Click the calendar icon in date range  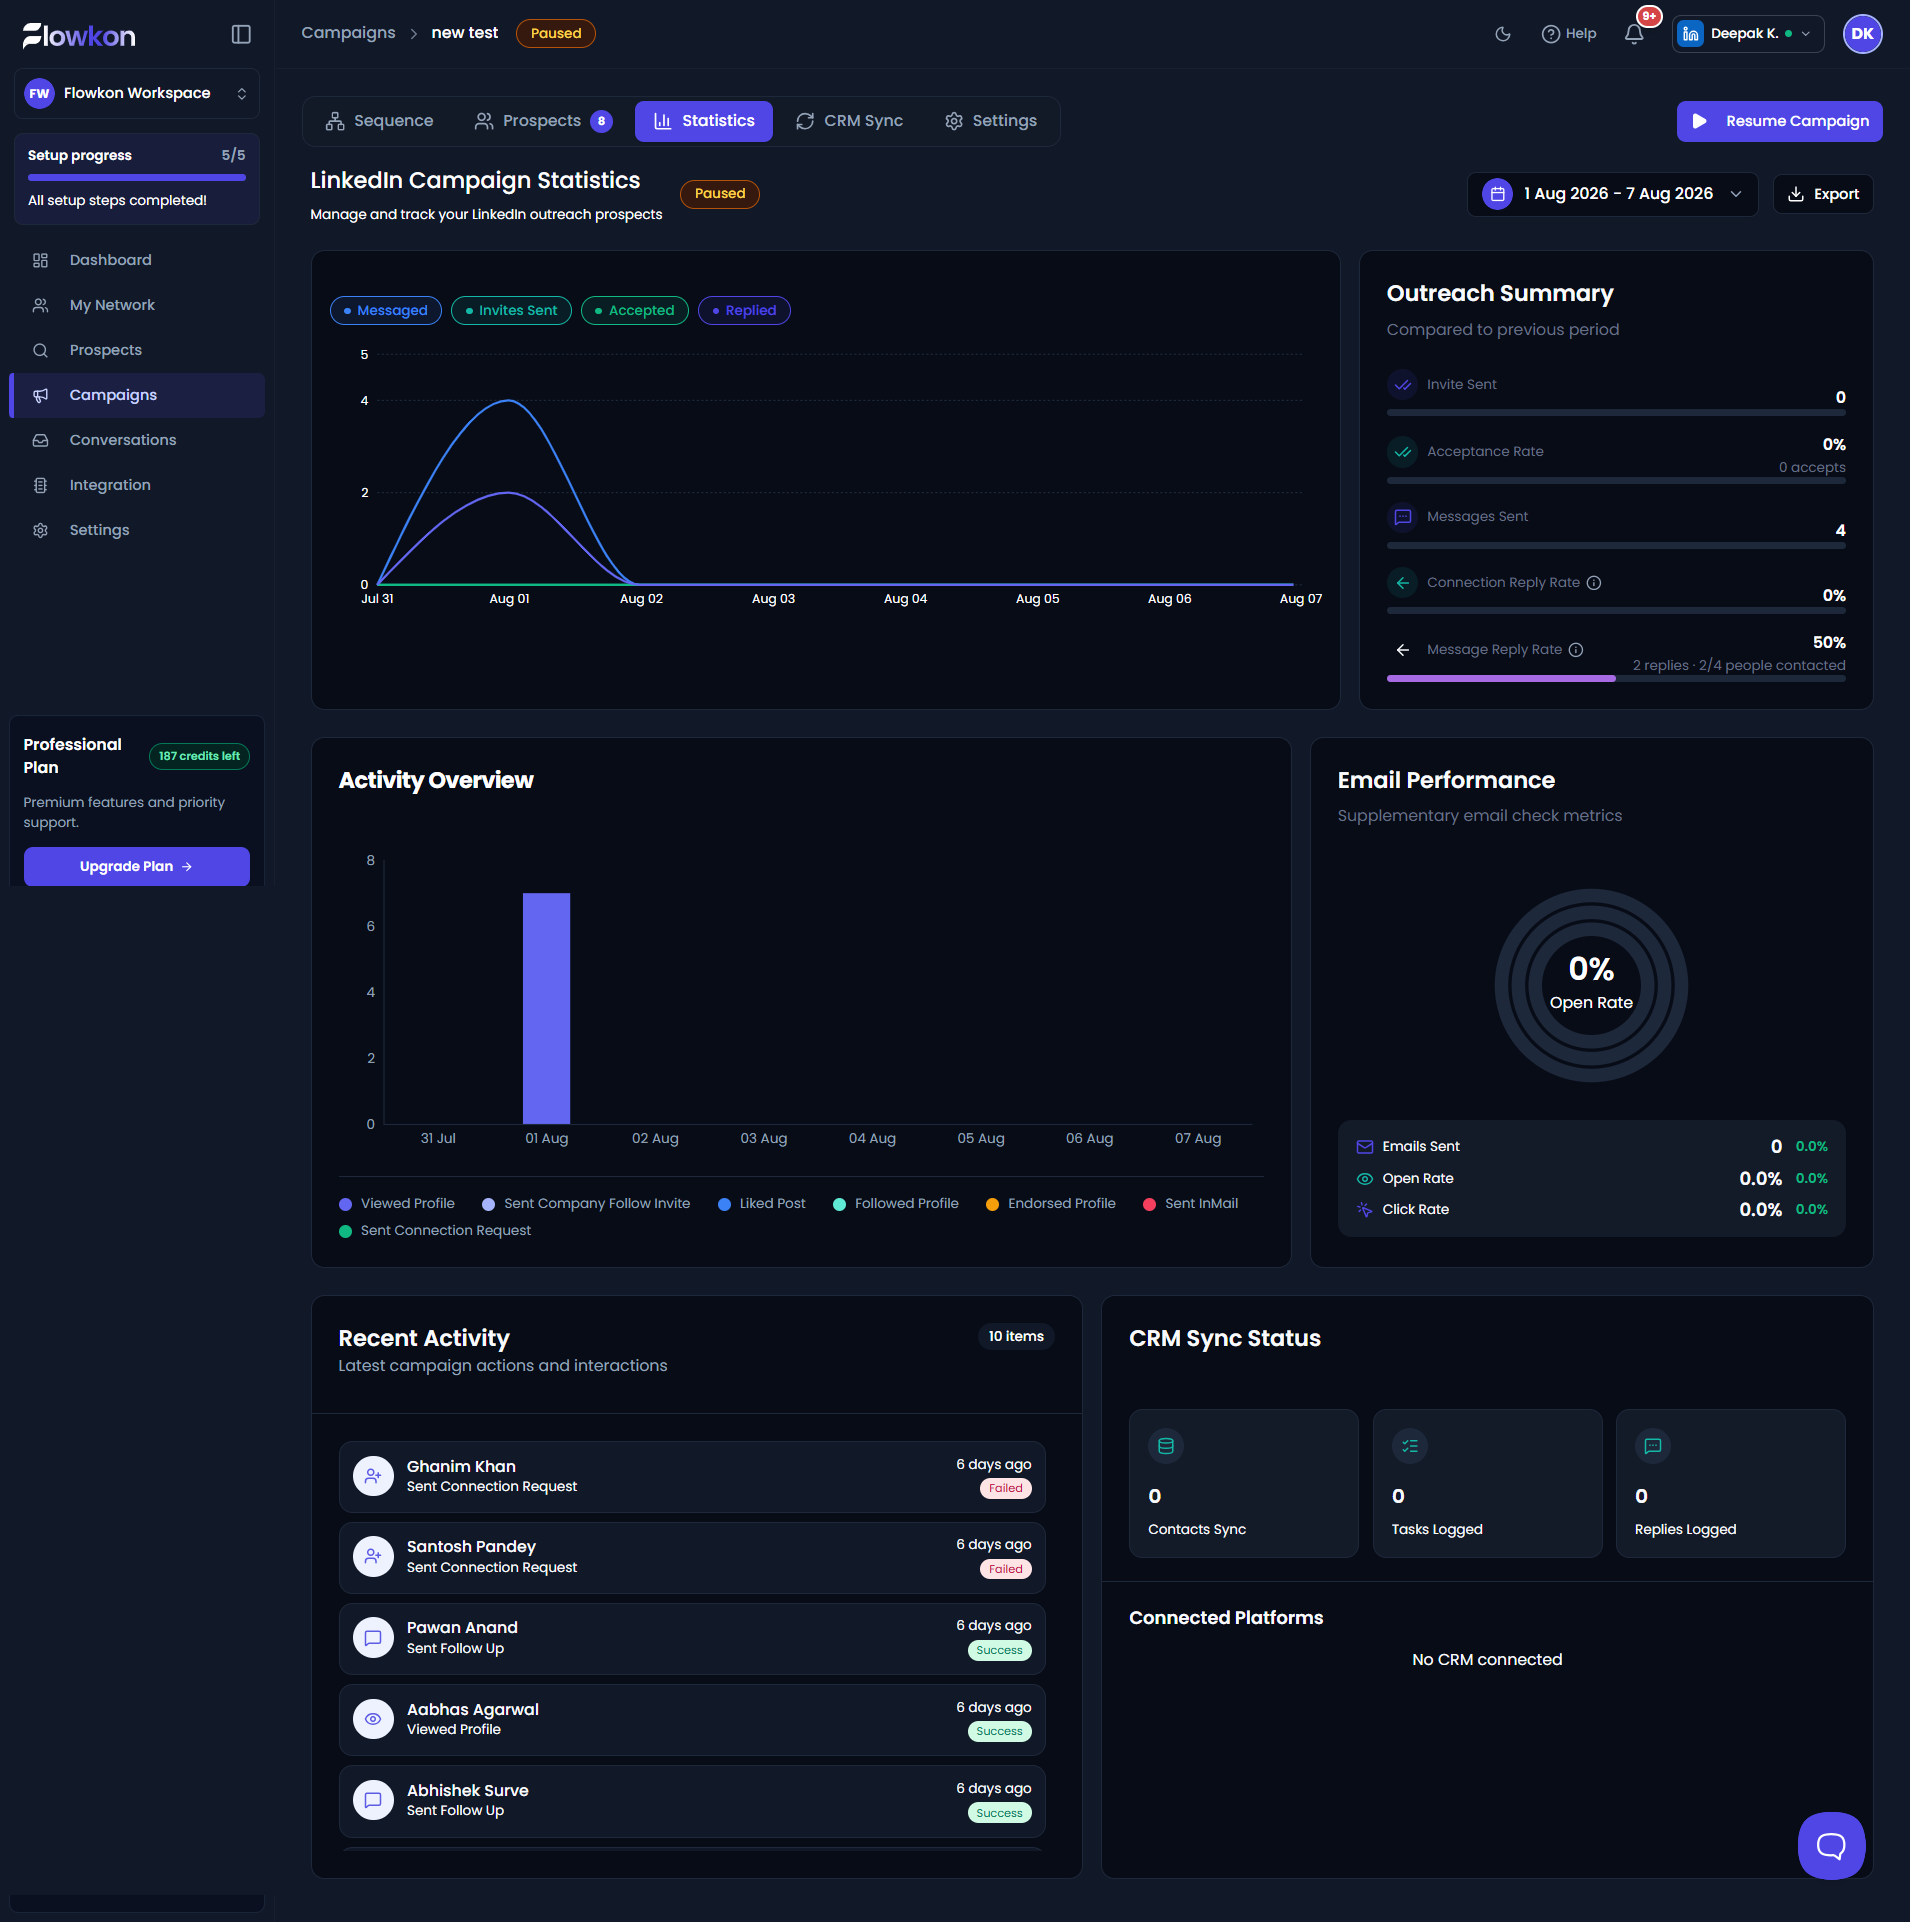click(x=1497, y=194)
